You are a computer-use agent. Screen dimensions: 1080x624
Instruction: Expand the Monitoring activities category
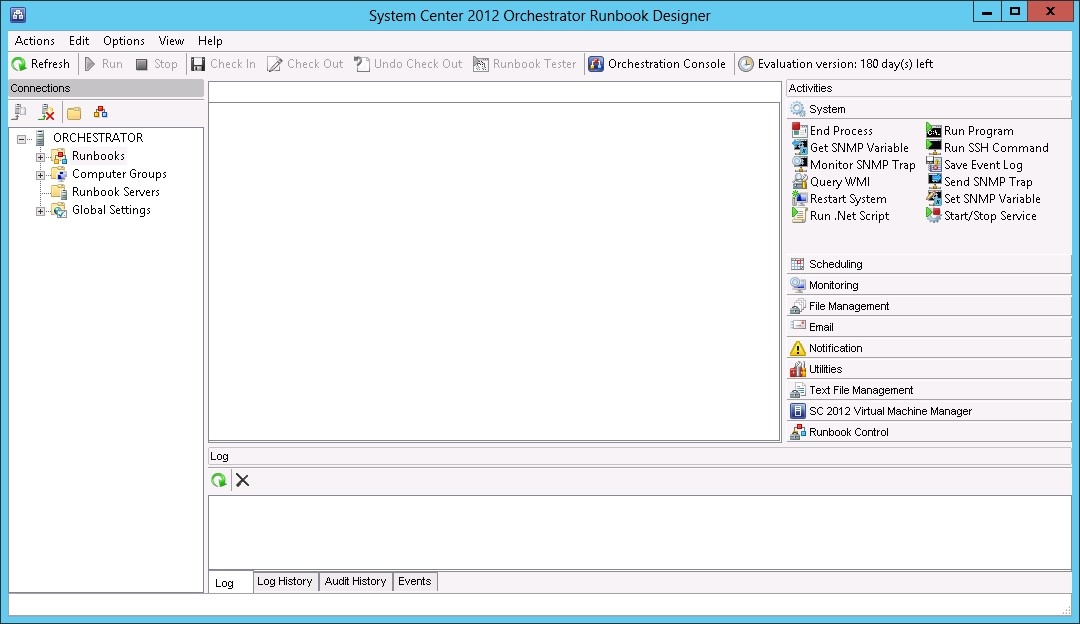tap(928, 285)
